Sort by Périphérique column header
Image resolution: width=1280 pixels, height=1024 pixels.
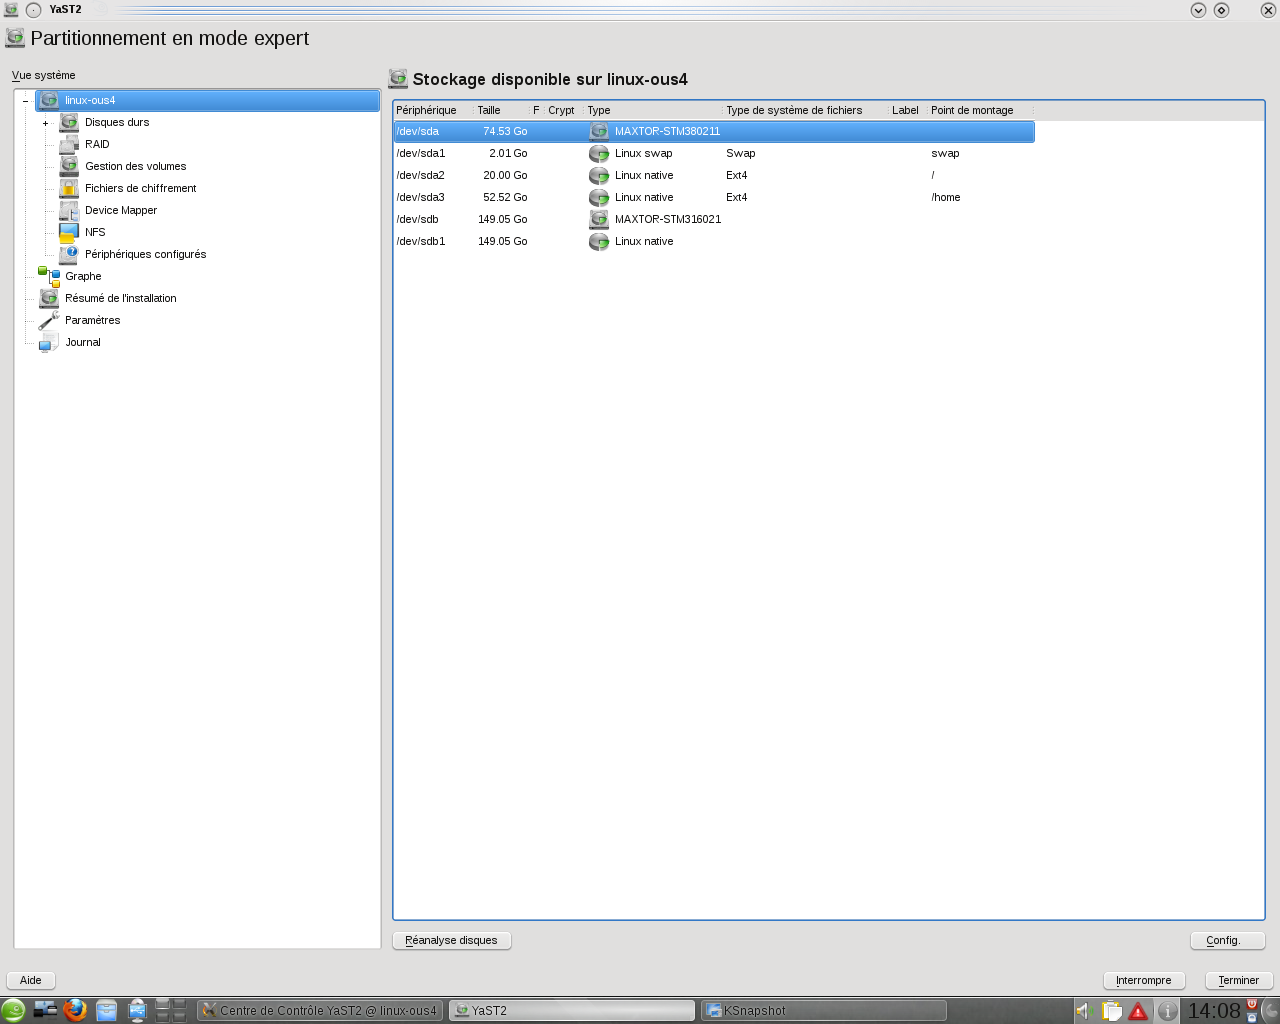[x=434, y=110]
